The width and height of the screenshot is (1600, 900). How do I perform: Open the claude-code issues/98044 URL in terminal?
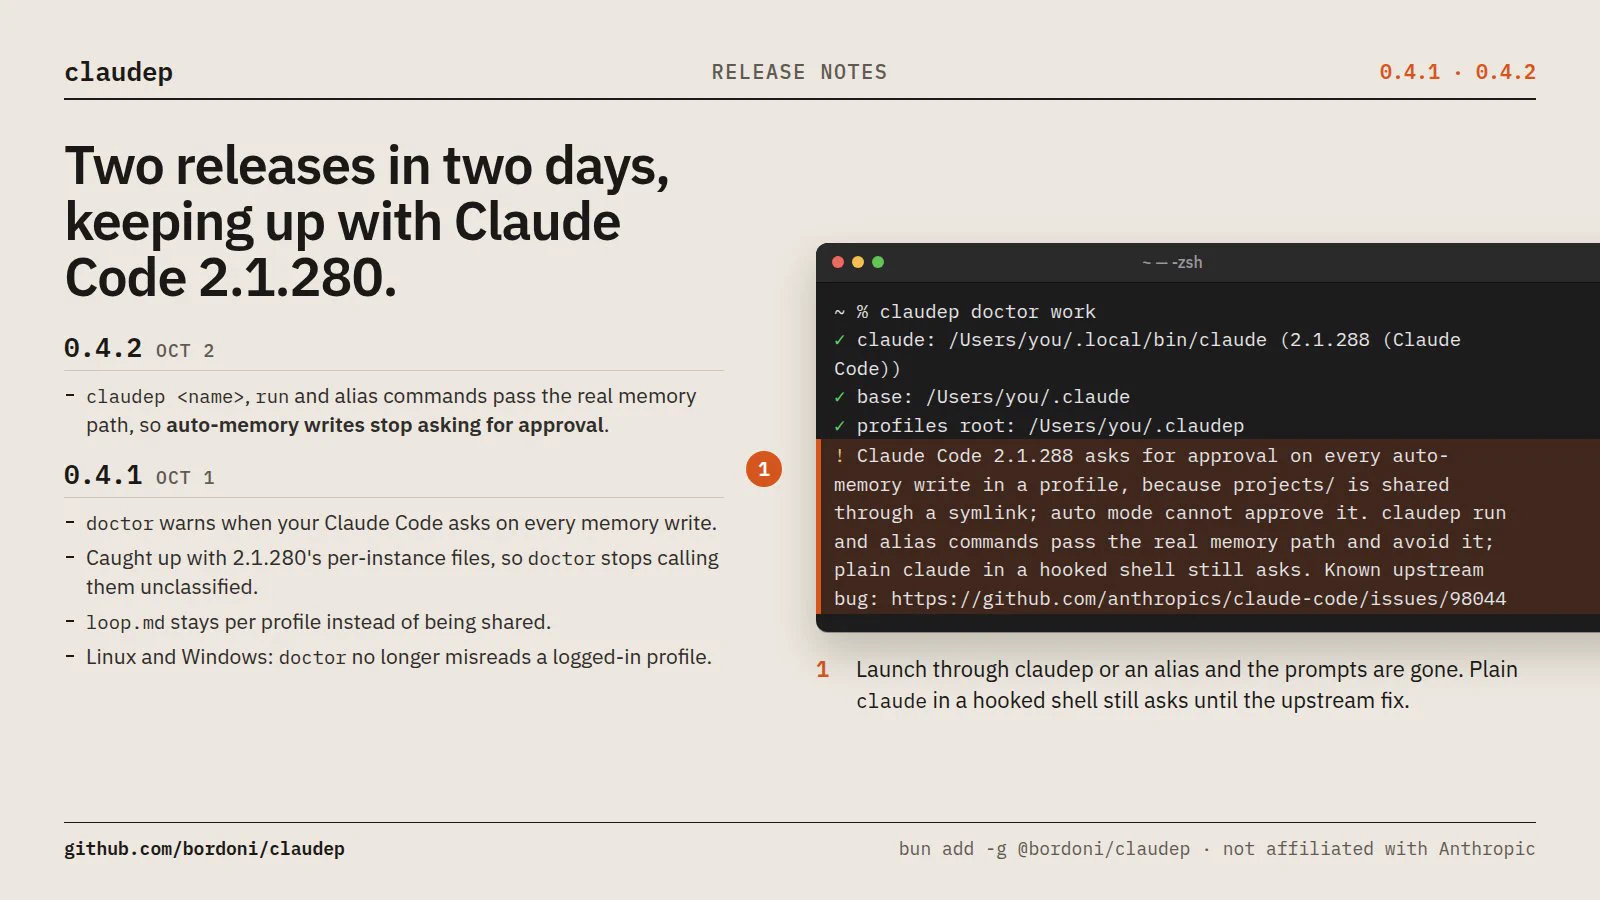[x=1198, y=599]
